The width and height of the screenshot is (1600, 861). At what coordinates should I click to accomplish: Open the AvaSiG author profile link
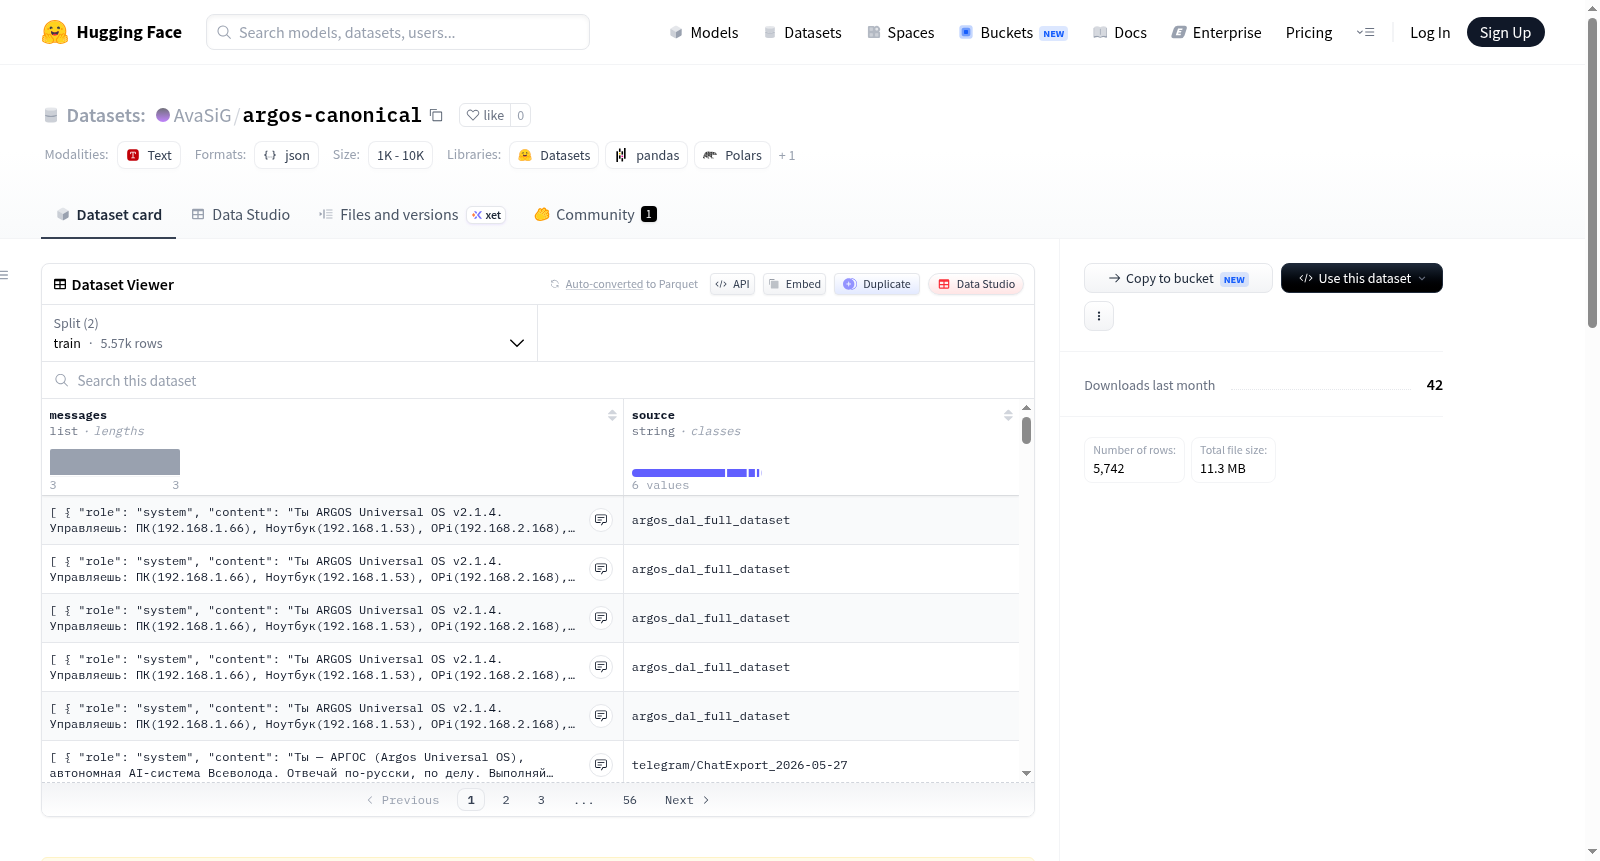(x=202, y=115)
